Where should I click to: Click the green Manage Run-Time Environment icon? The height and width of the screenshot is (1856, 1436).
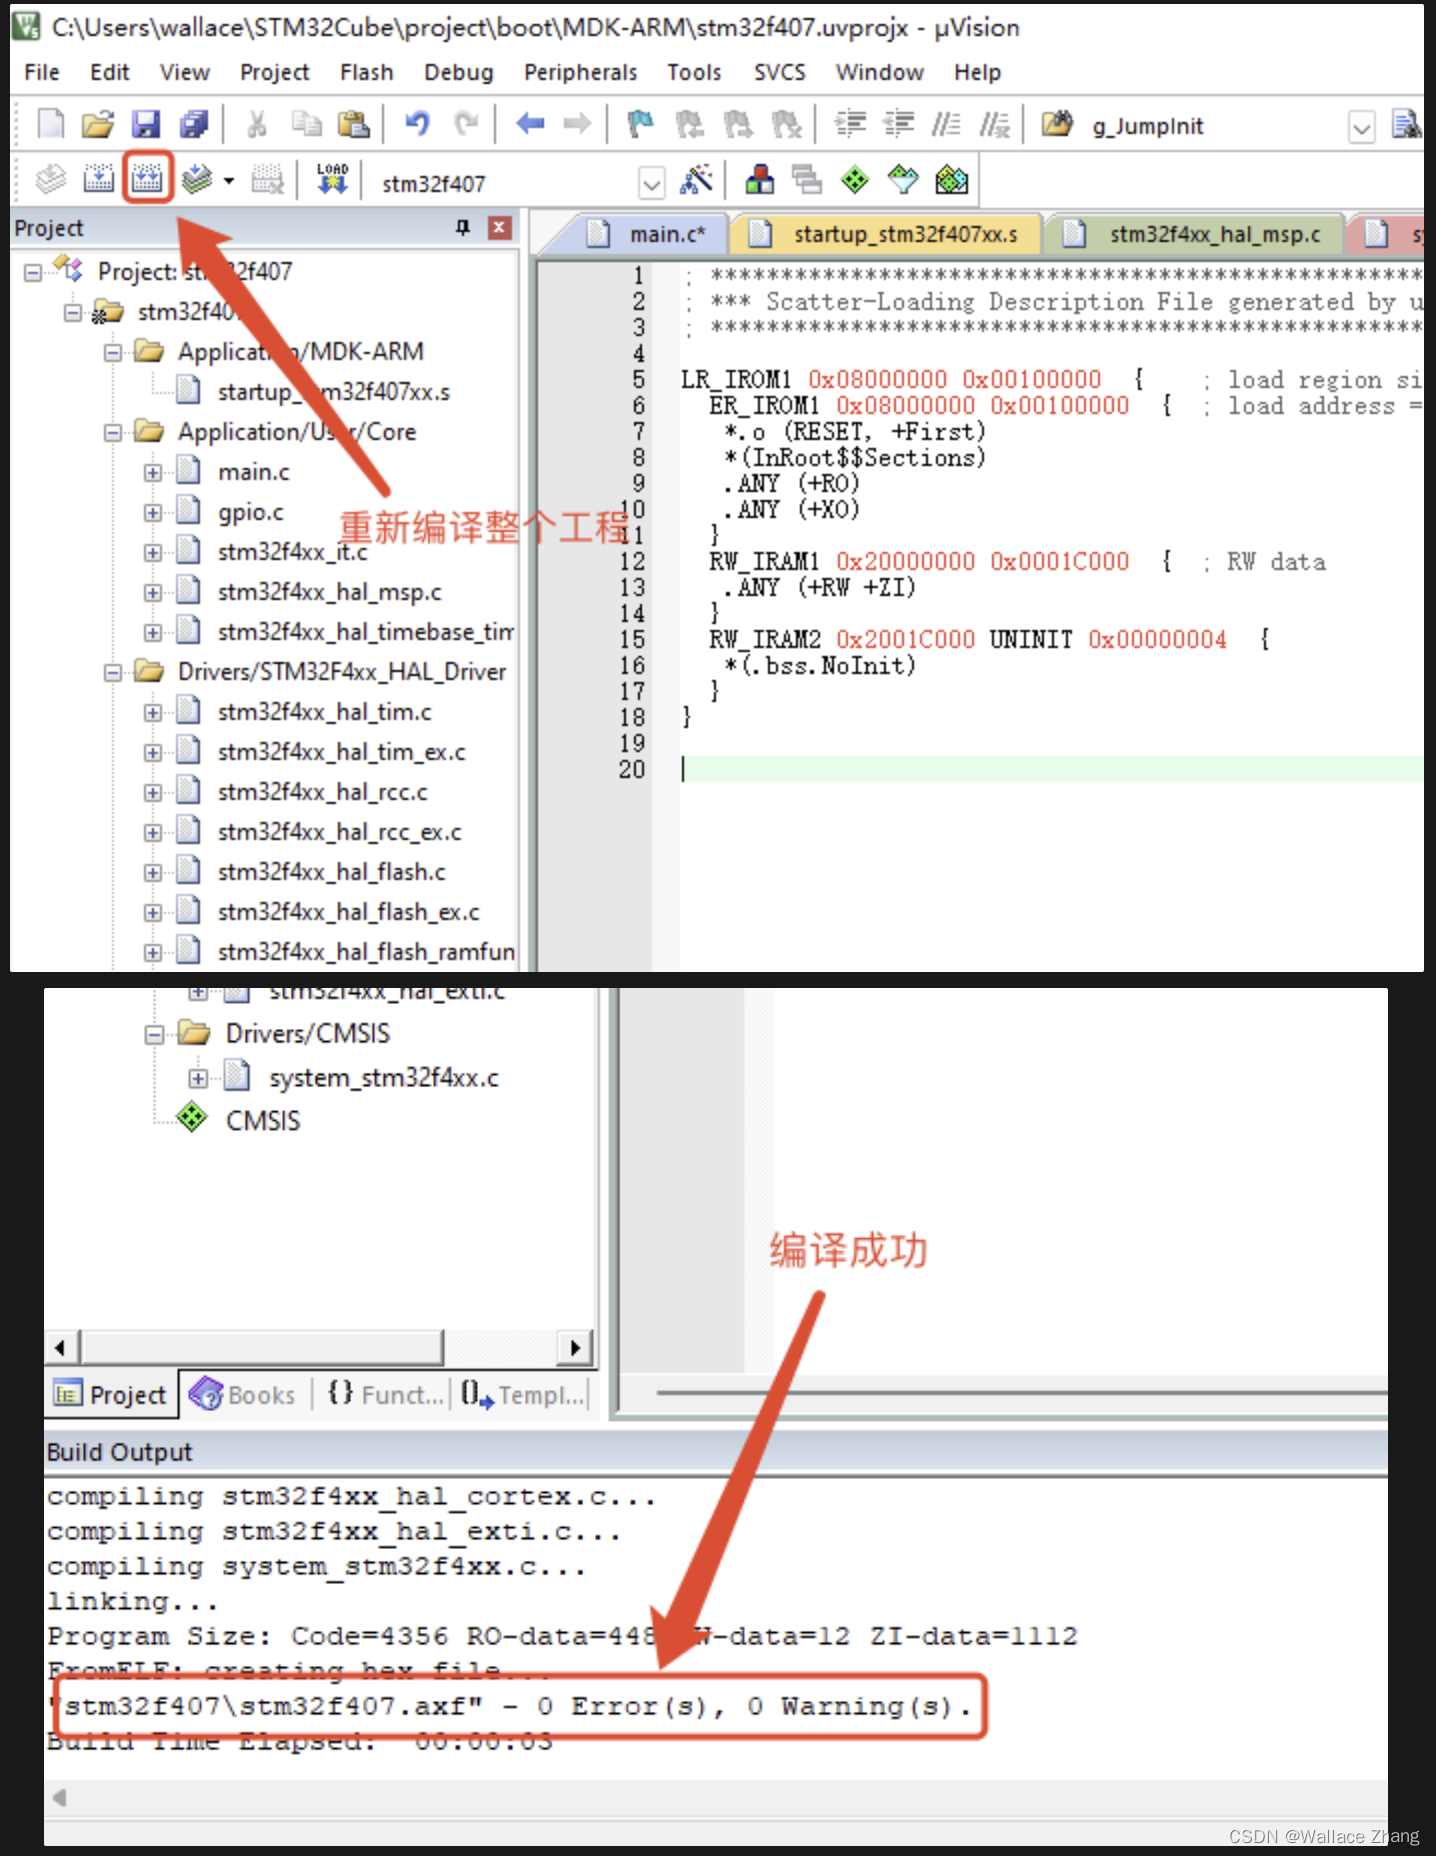855,180
